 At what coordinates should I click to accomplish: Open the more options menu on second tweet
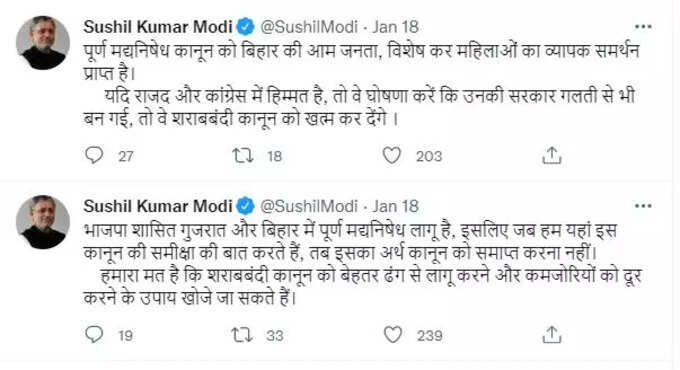pos(643,206)
